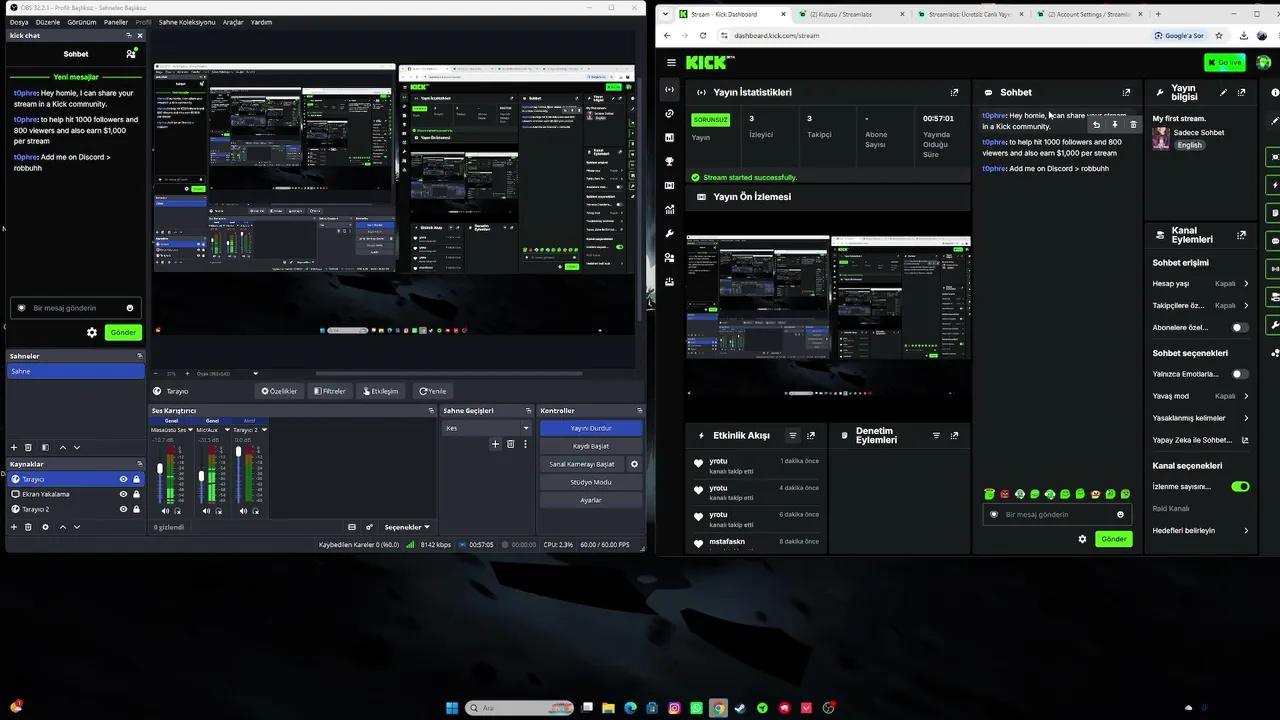1280x720 pixels.
Task: Open Filtreler for the selected OBS source
Action: (x=329, y=391)
